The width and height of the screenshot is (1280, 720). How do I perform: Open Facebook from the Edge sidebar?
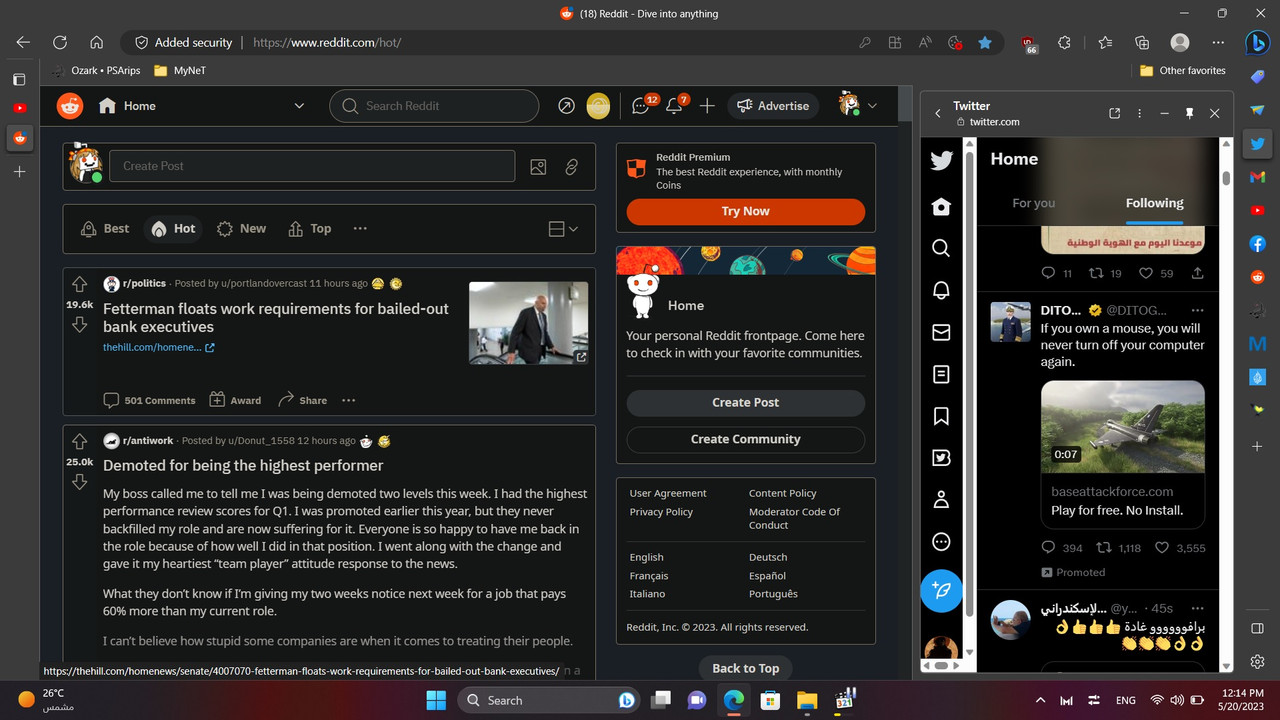click(x=1258, y=243)
